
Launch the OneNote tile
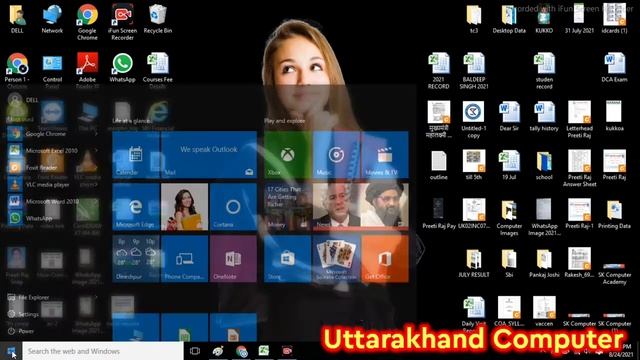click(233, 259)
